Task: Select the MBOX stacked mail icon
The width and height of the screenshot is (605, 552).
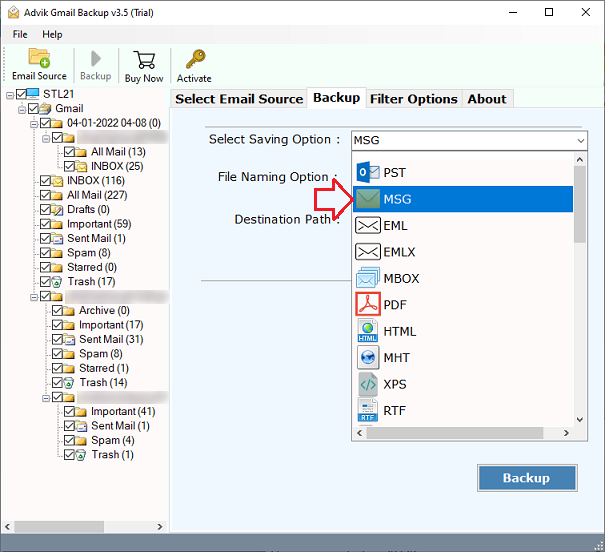Action: [x=368, y=278]
